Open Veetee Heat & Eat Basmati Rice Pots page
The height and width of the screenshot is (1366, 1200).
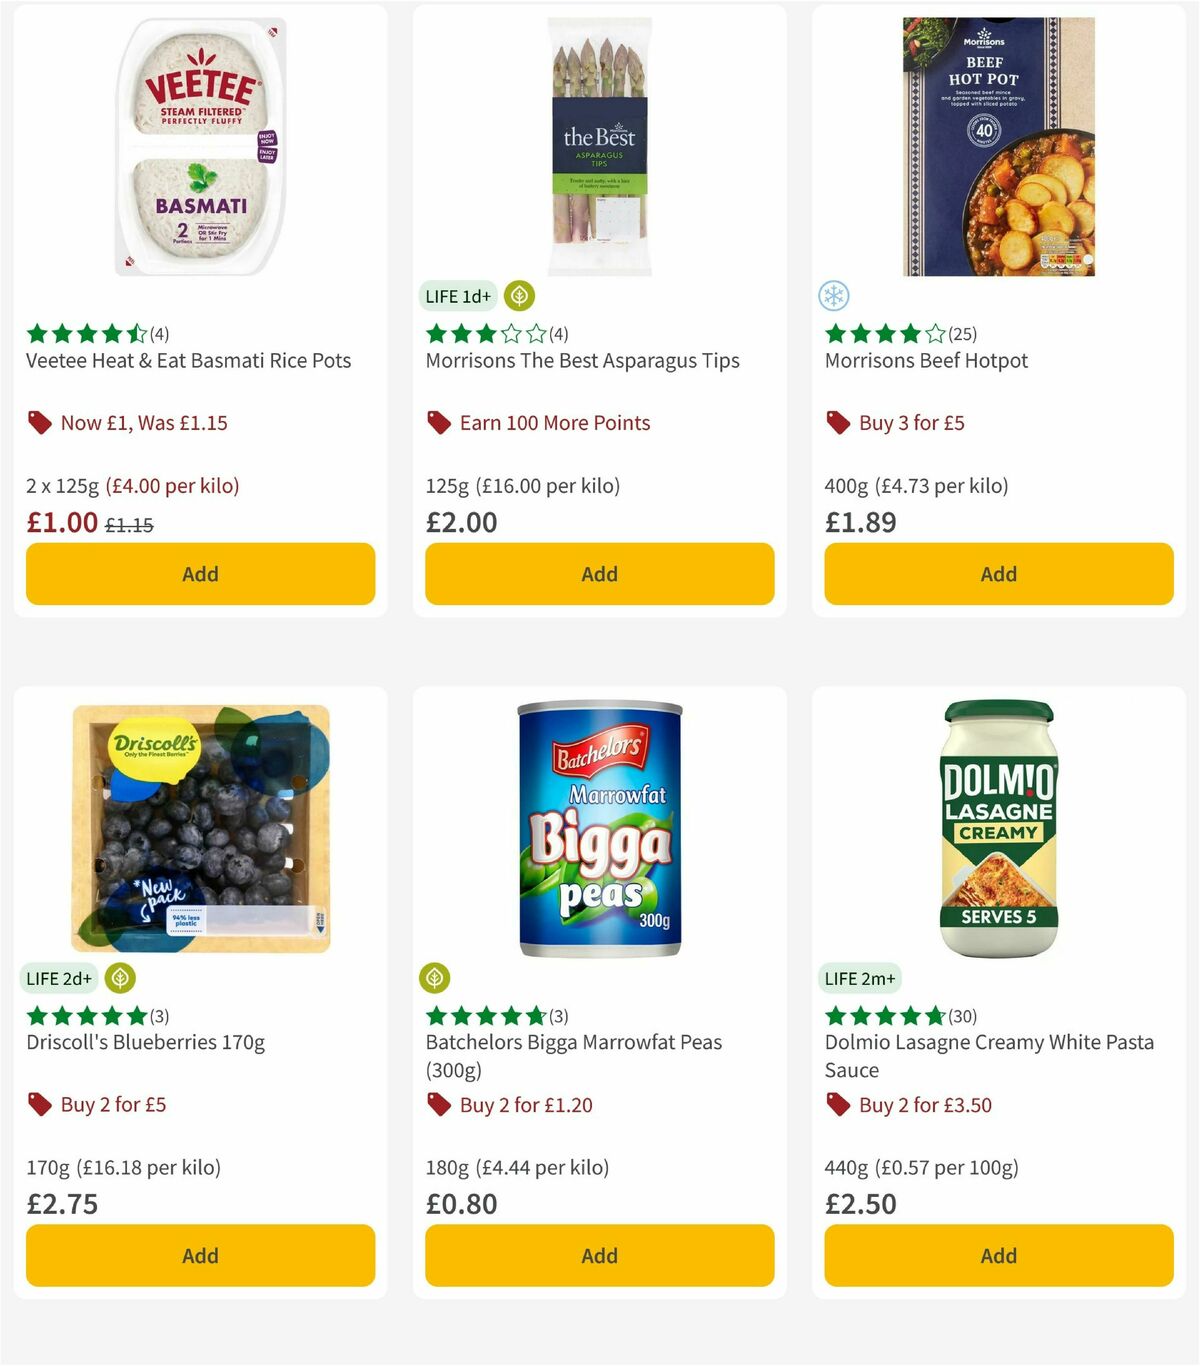pyautogui.click(x=188, y=361)
